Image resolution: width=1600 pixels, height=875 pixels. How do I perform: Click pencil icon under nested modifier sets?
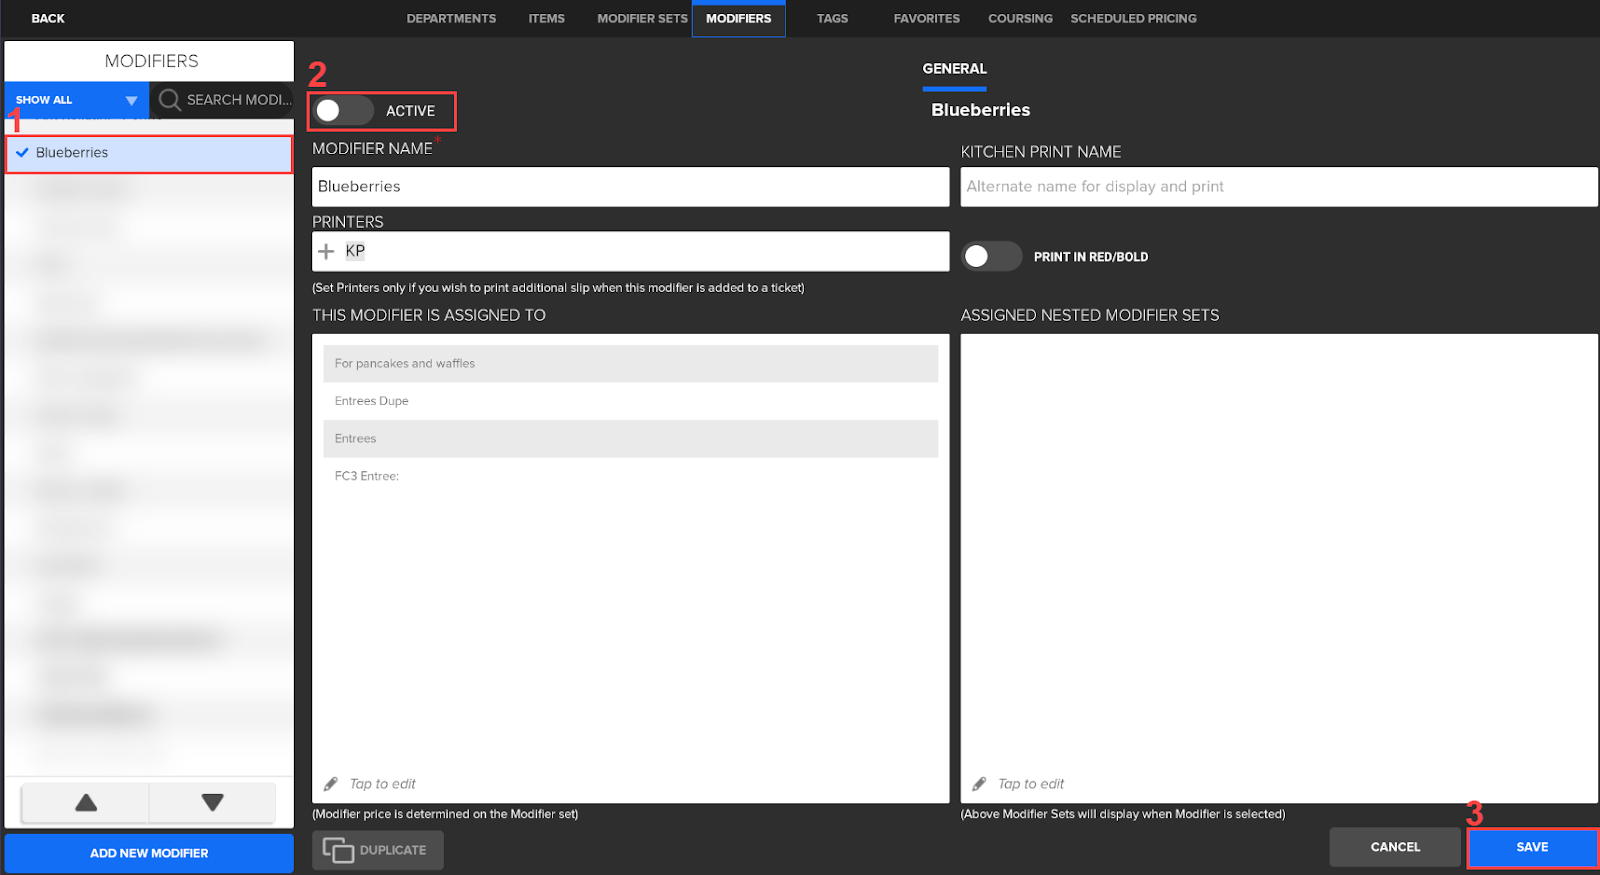pyautogui.click(x=979, y=784)
